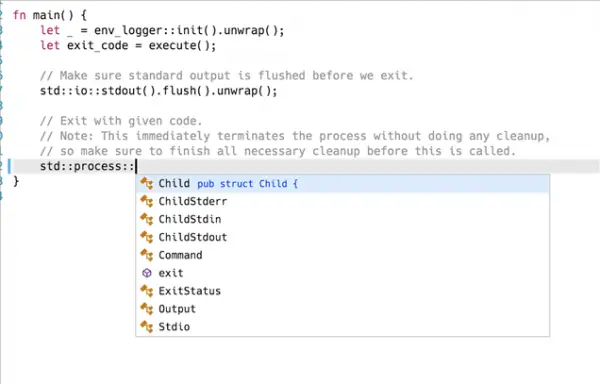Click the 'pub struct Child {' signature hint

coord(247,184)
